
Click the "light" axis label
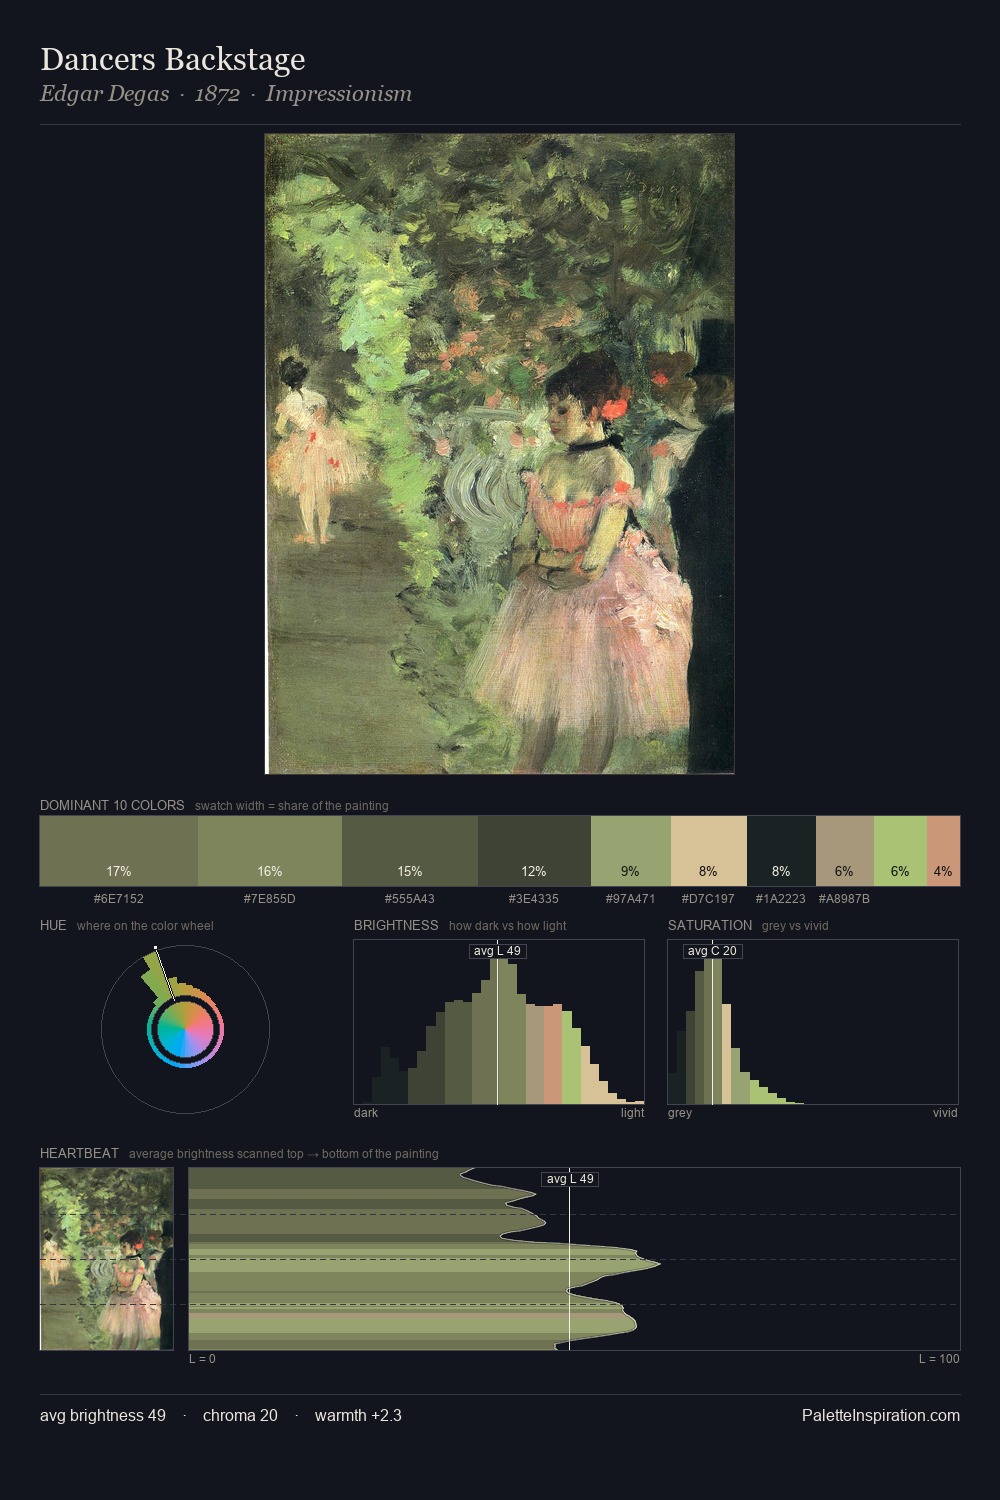click(632, 1113)
